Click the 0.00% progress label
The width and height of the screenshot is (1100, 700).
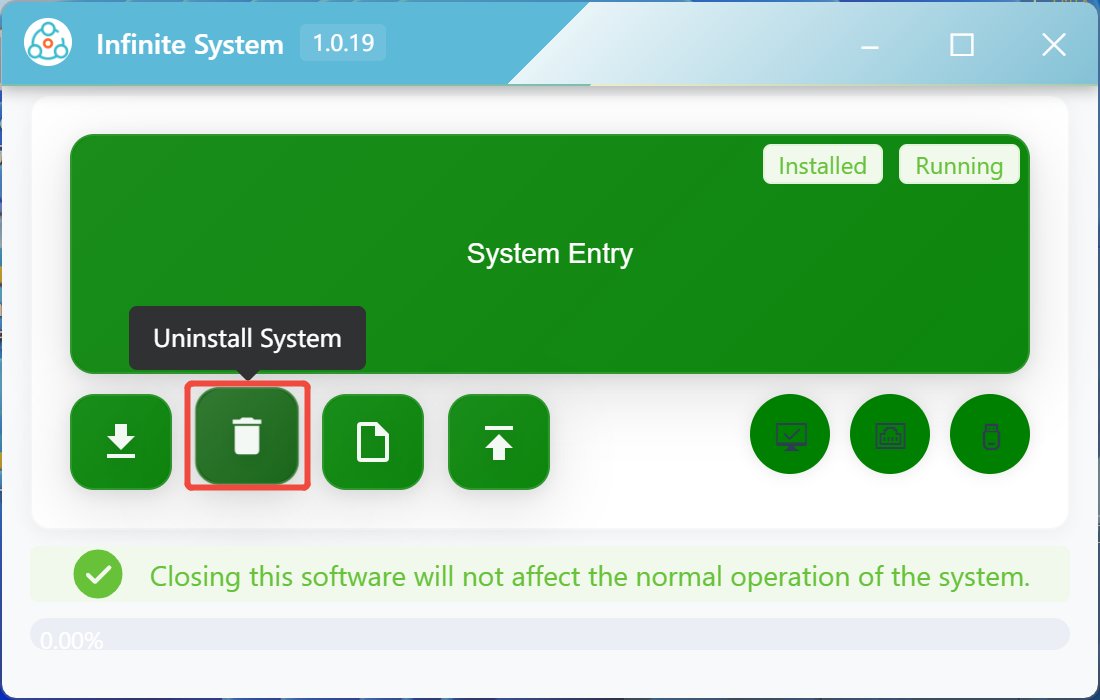71,640
